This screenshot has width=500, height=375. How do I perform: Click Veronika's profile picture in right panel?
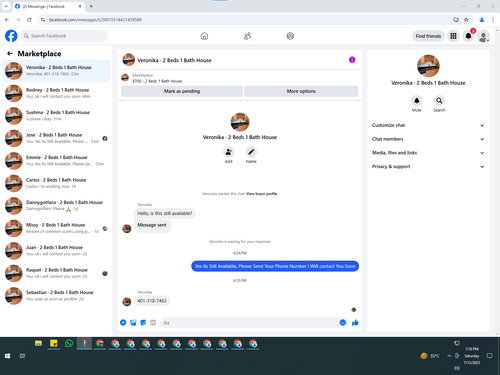click(x=428, y=66)
